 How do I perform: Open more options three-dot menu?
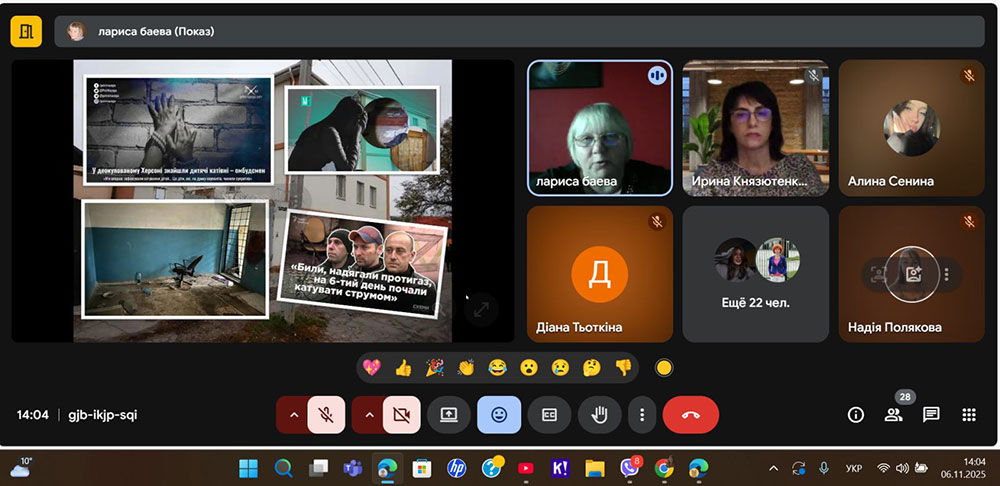pos(642,414)
